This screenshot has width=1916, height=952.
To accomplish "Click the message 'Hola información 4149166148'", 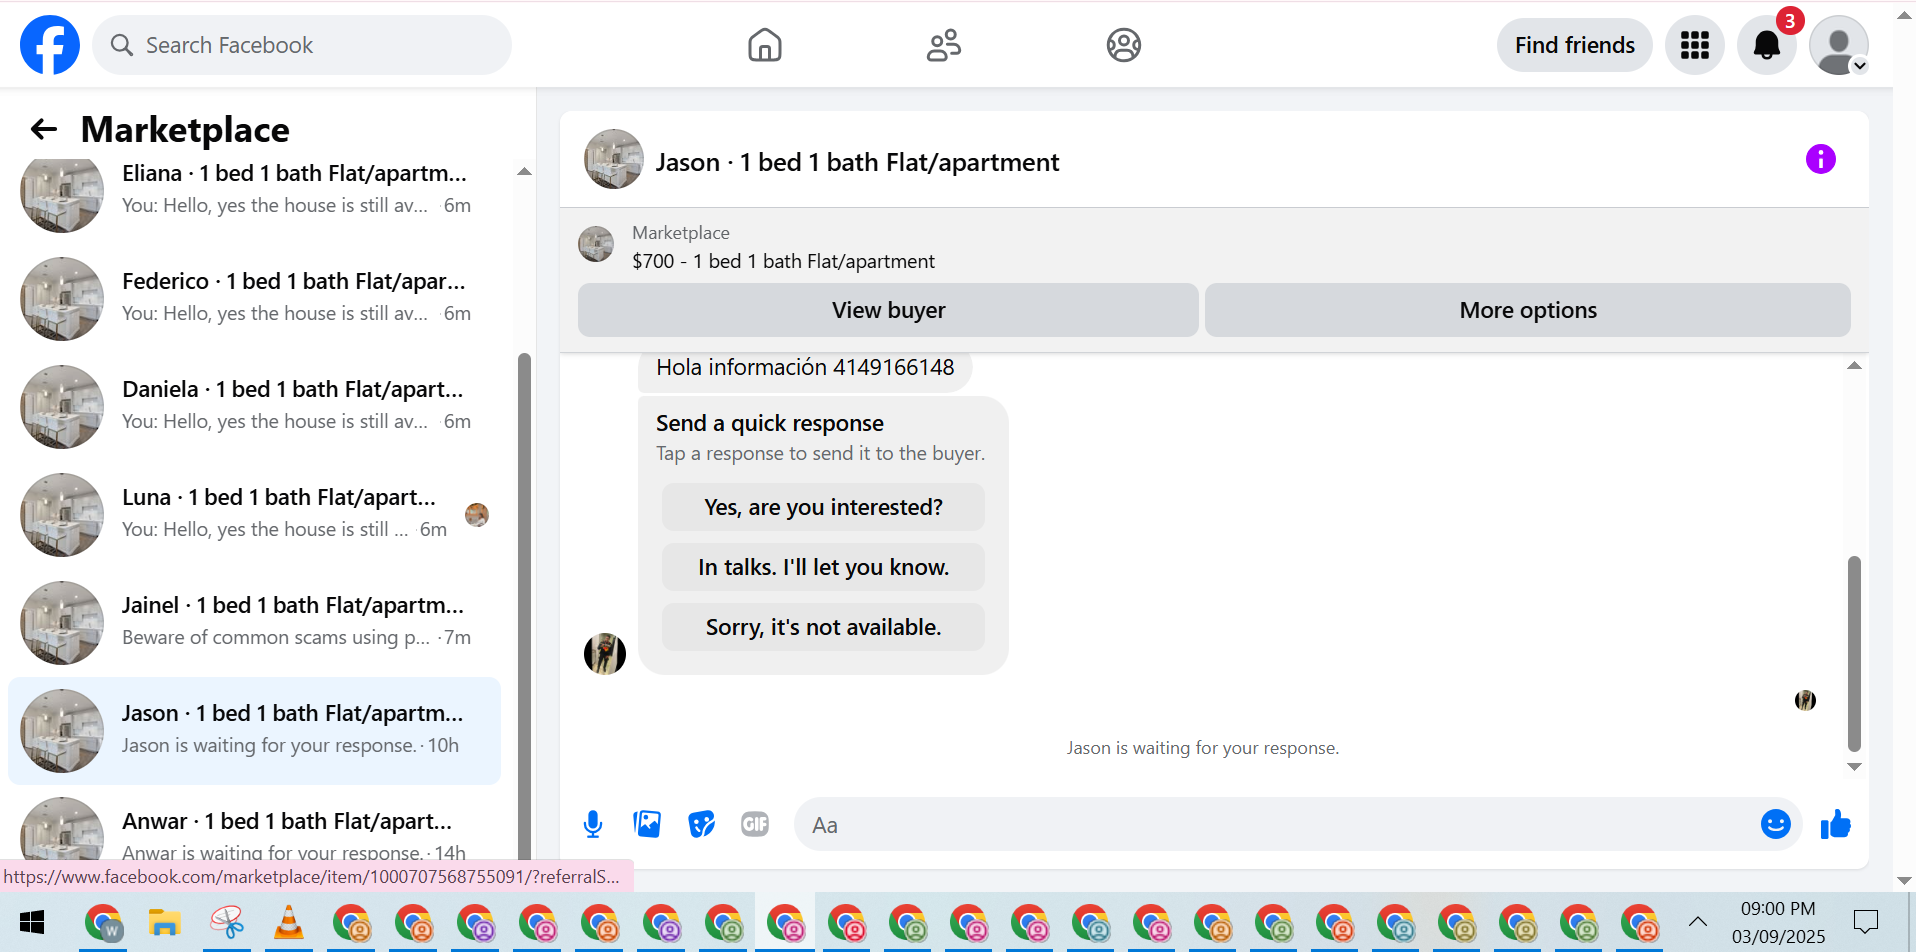I will [x=805, y=367].
